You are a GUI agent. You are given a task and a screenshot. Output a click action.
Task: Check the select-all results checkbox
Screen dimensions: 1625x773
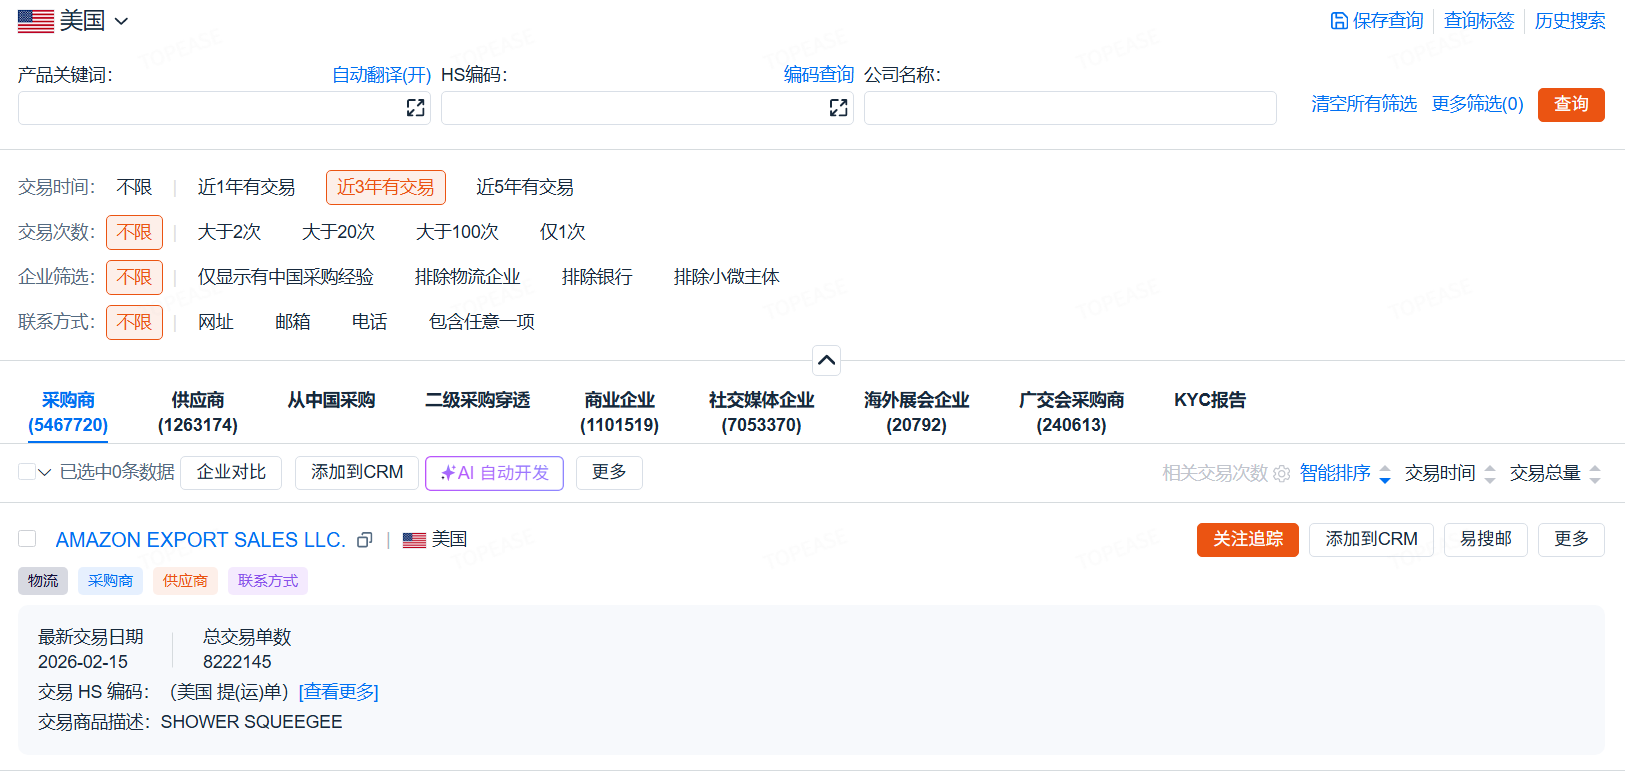(x=27, y=472)
